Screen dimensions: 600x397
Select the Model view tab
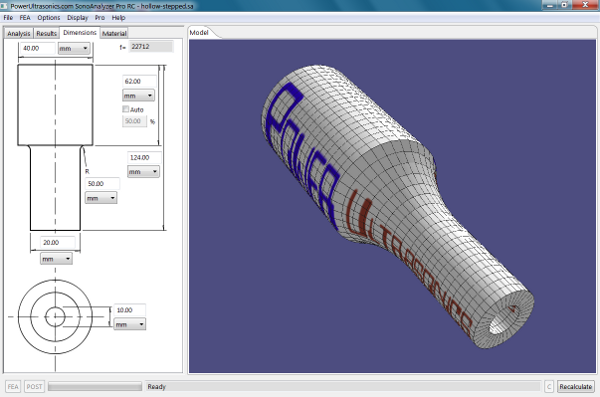199,33
